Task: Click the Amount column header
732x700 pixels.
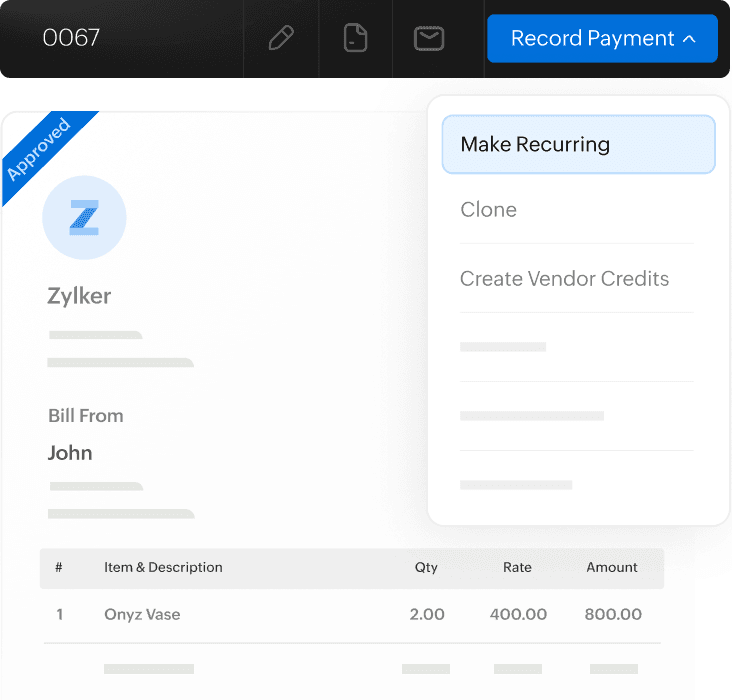Action: pyautogui.click(x=612, y=567)
